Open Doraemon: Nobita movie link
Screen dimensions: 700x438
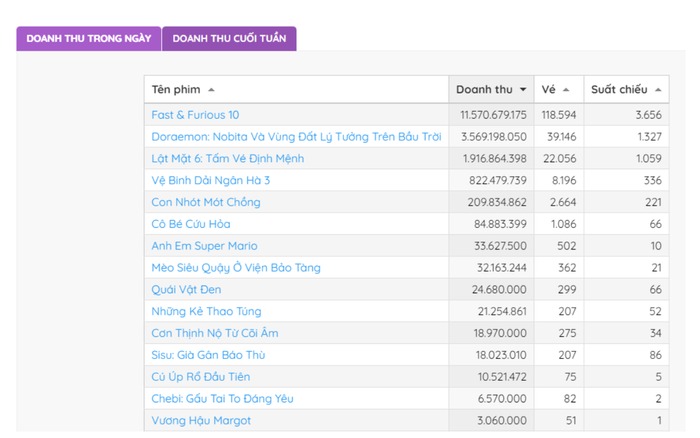(296, 137)
